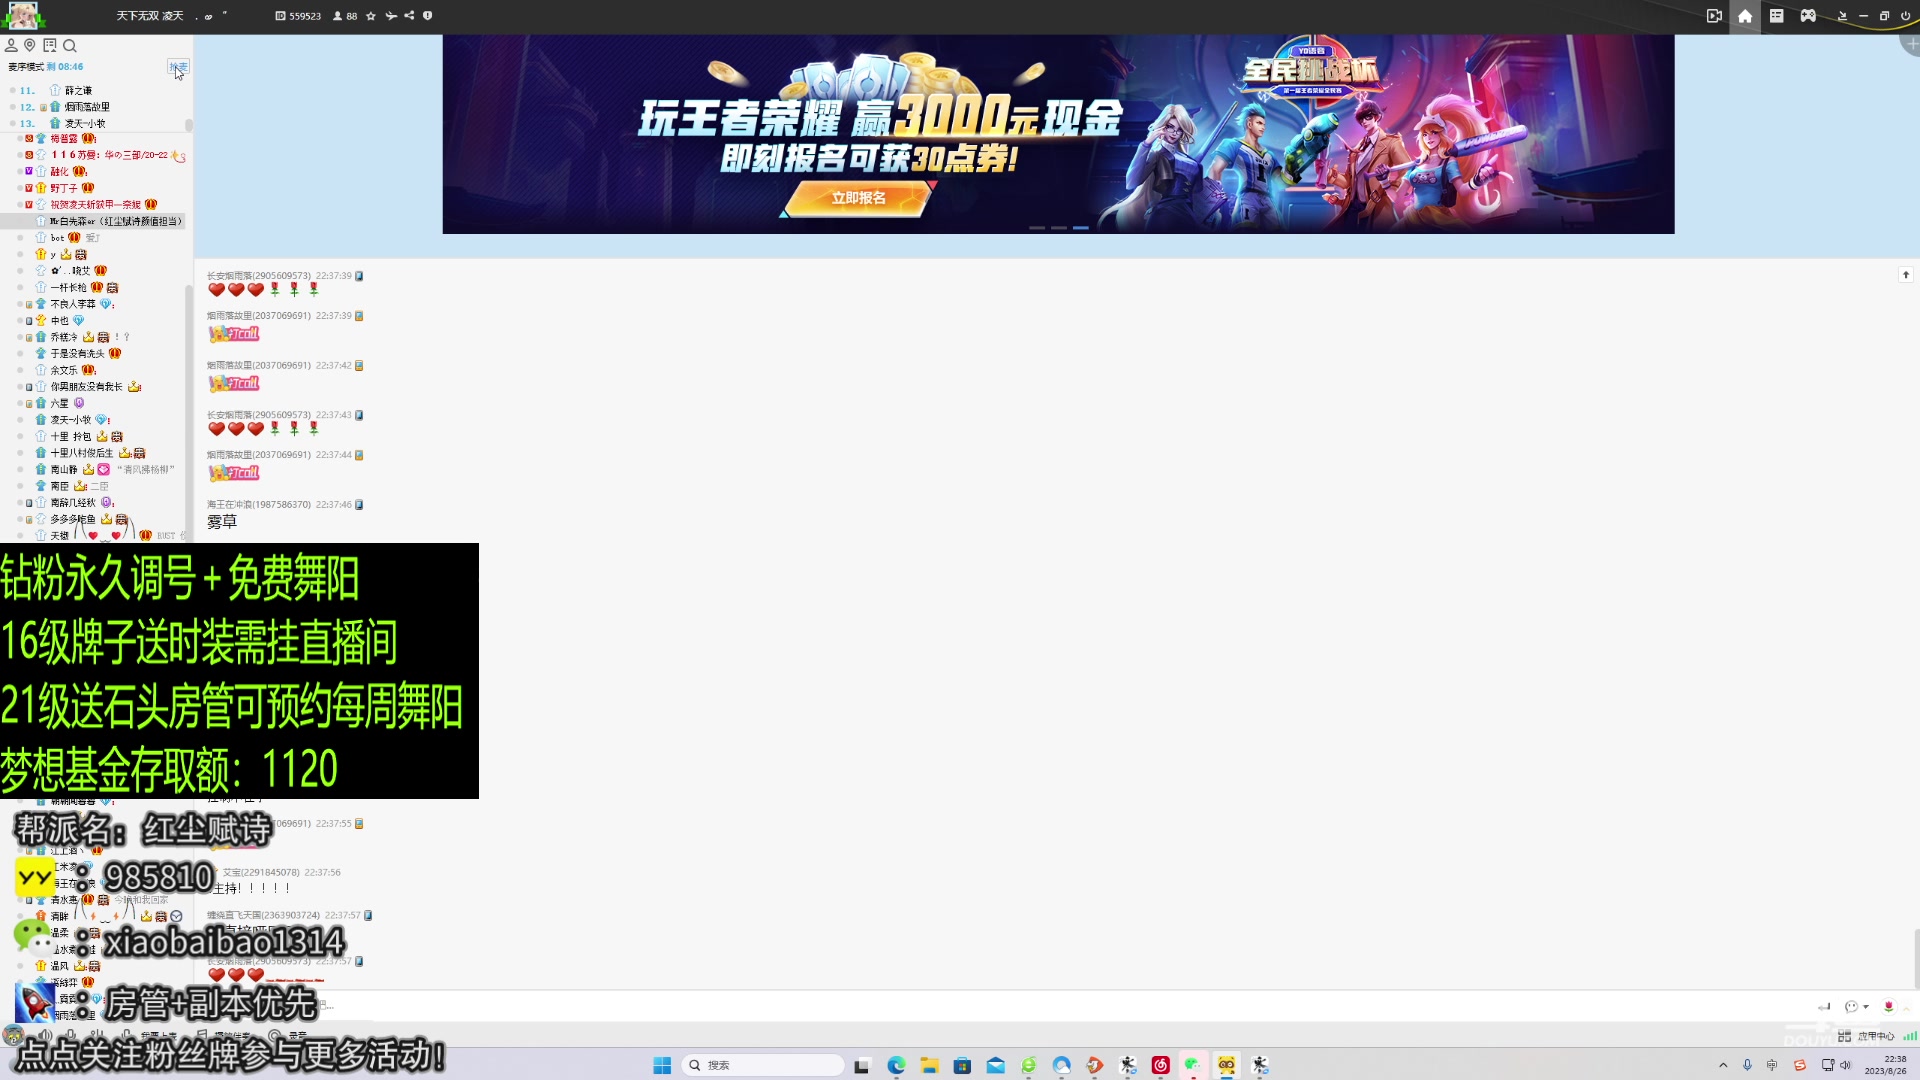
Task: Click the 雾草 chat message
Action: (x=222, y=522)
